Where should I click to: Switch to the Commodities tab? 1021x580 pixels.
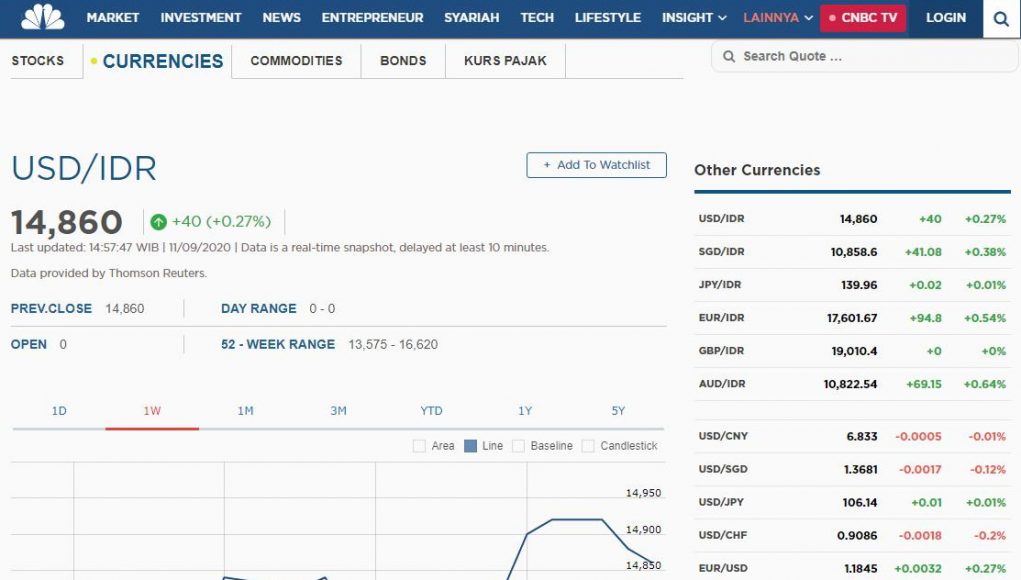coord(296,61)
